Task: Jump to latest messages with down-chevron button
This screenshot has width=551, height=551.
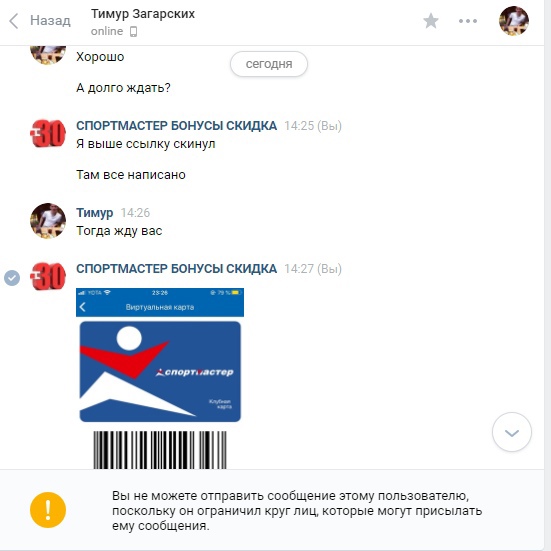Action: click(x=512, y=432)
